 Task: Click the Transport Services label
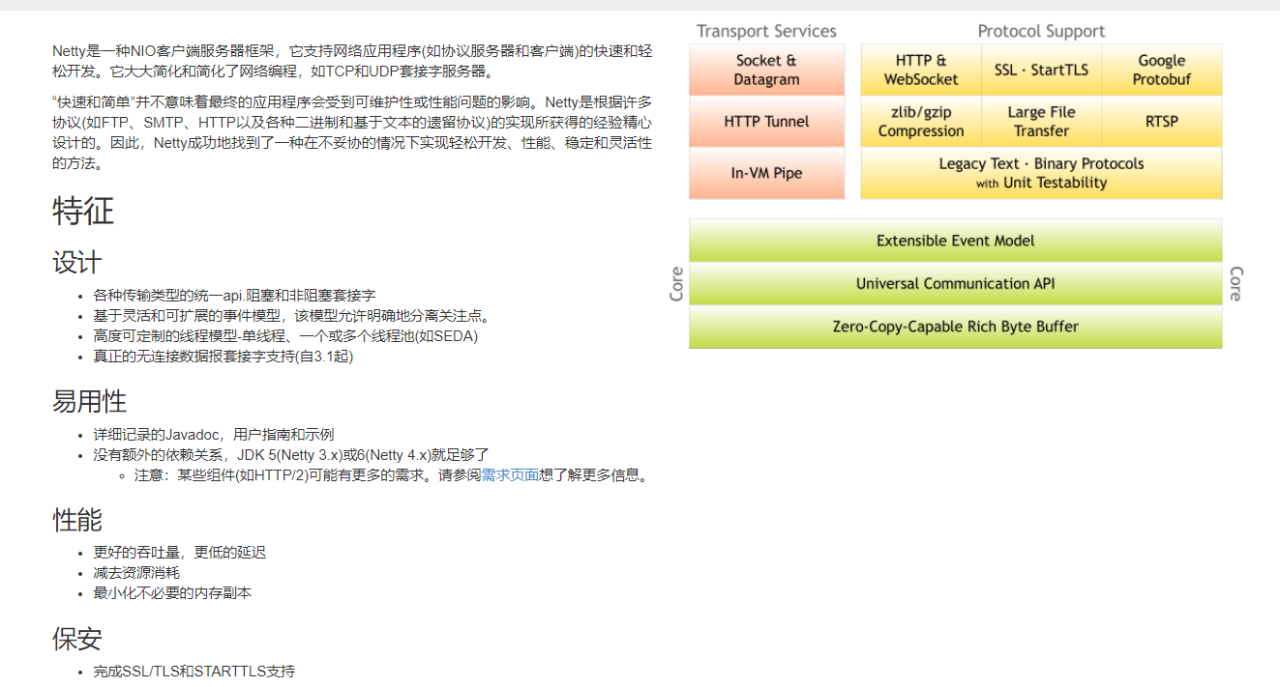[x=766, y=31]
